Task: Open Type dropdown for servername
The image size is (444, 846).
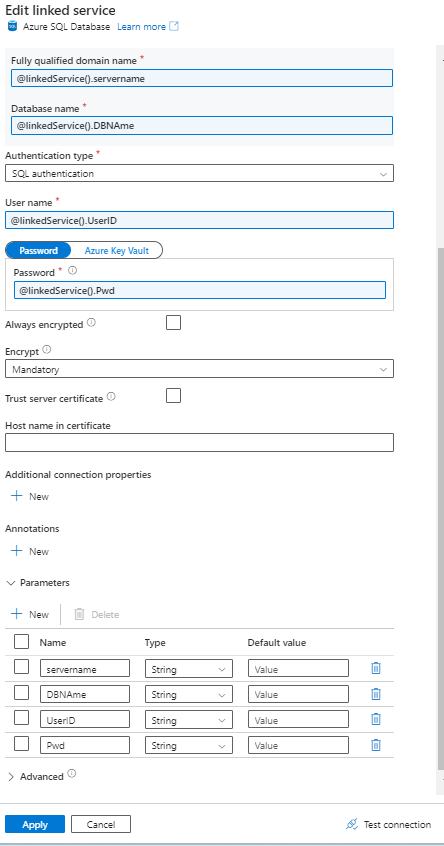Action: point(189,669)
